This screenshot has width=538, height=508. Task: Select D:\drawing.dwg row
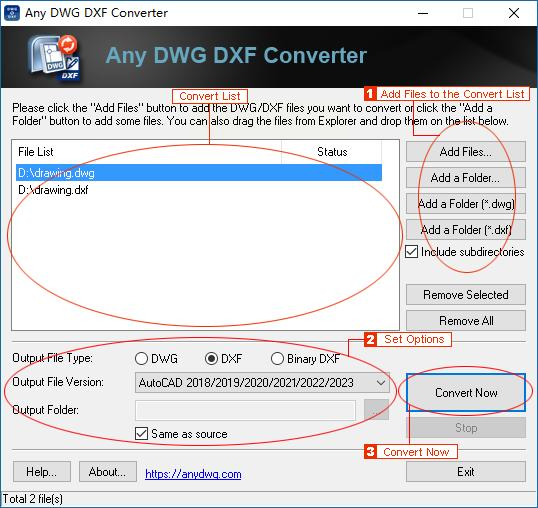(x=199, y=173)
